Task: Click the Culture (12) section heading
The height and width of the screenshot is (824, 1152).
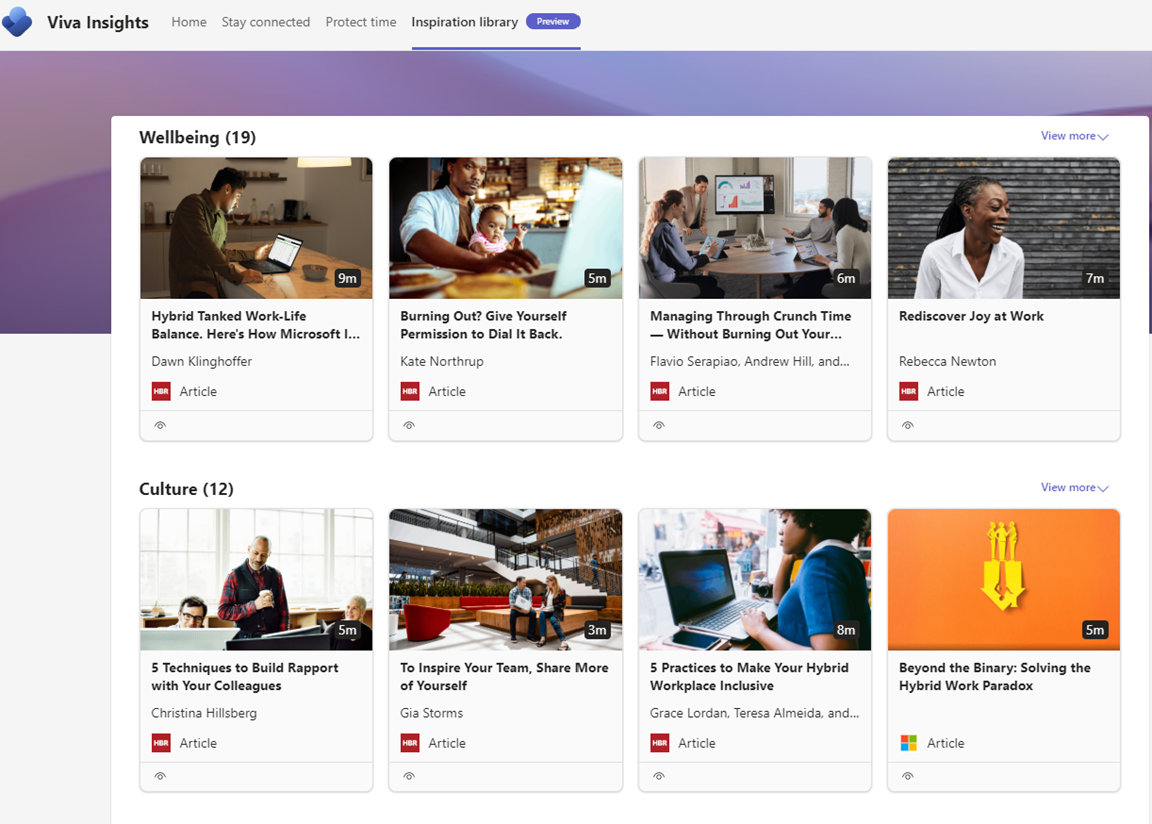Action: 187,489
